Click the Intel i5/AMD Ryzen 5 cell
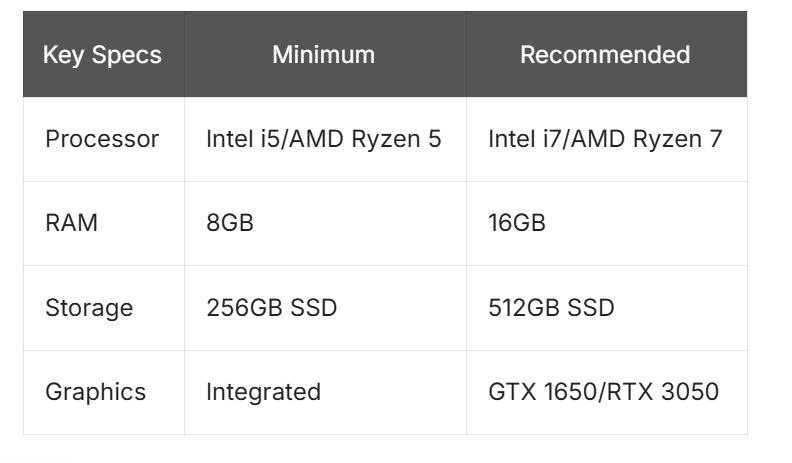 click(323, 139)
